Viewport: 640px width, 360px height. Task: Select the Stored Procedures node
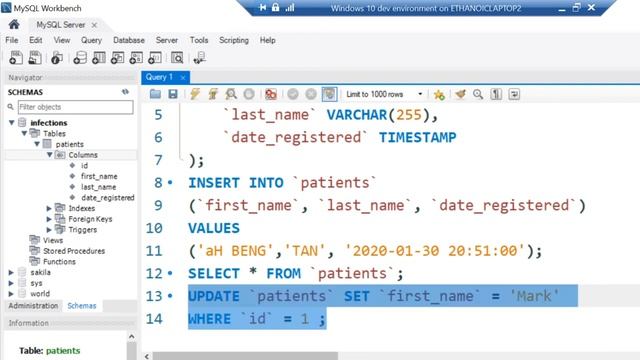tap(74, 251)
